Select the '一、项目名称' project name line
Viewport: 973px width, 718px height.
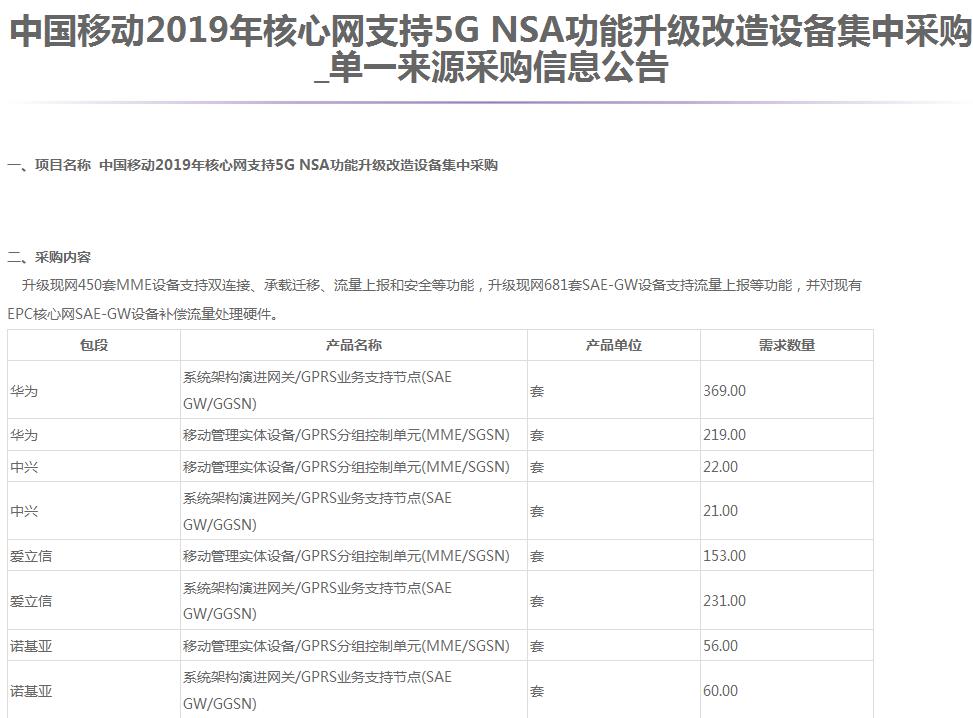[x=253, y=165]
